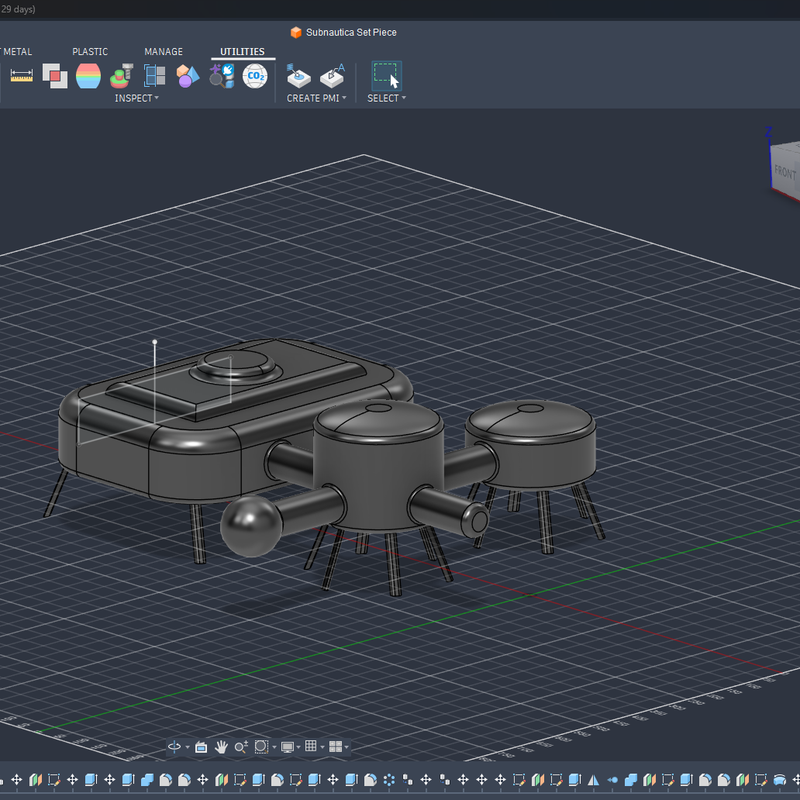Screen dimensions: 800x800
Task: Open the CO2 sustainability insights tool
Action: 255,76
